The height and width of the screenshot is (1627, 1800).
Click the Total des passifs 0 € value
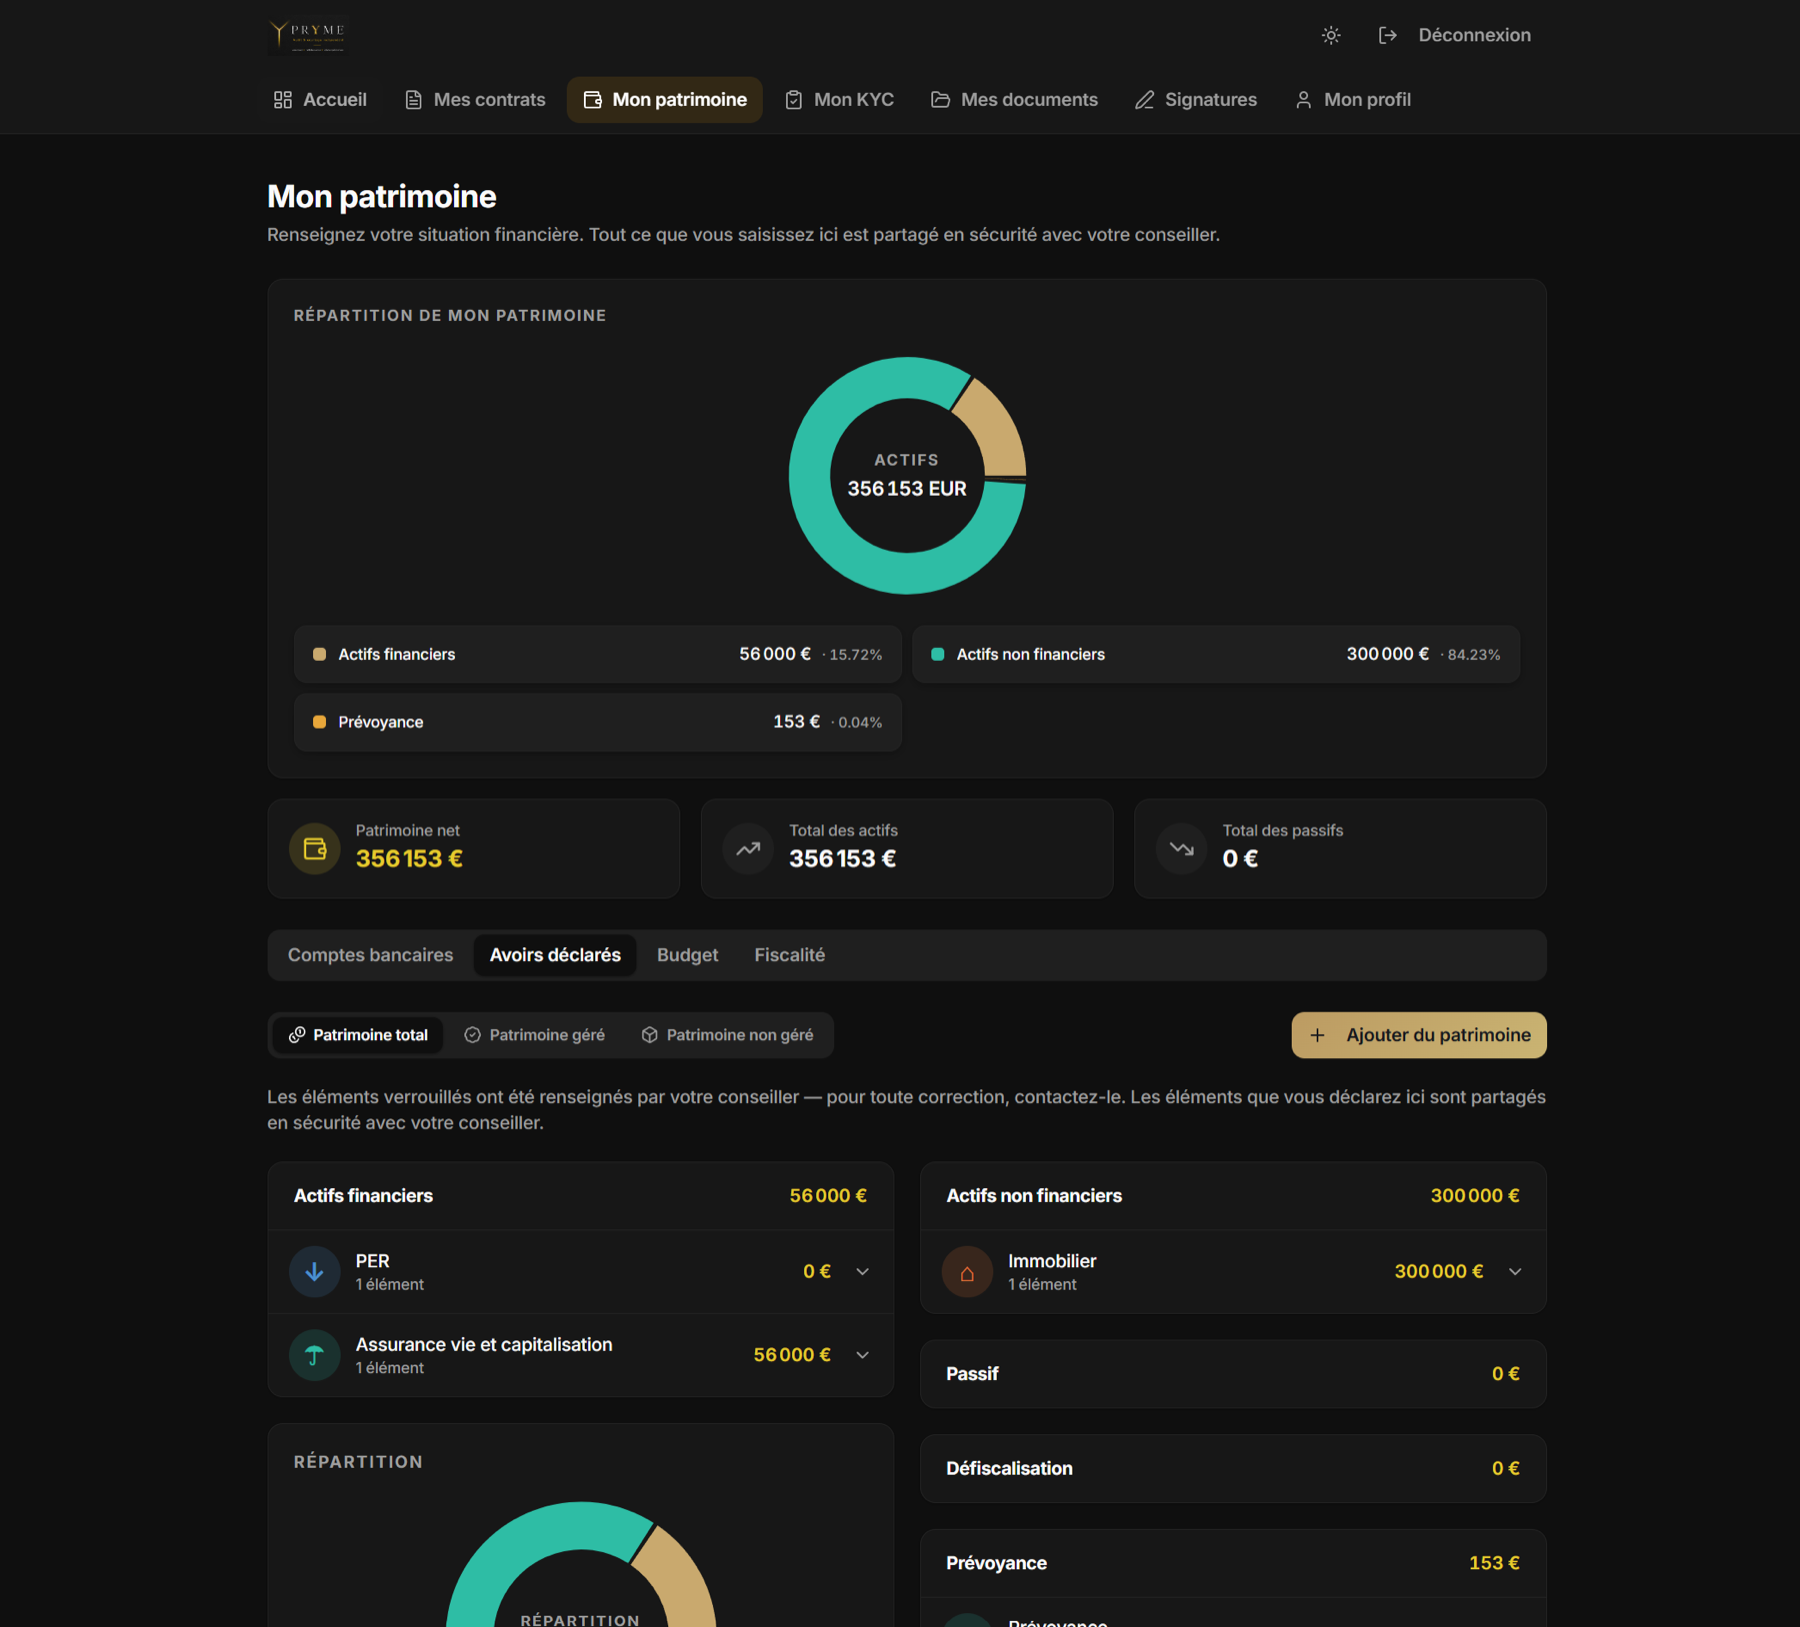pos(1240,859)
